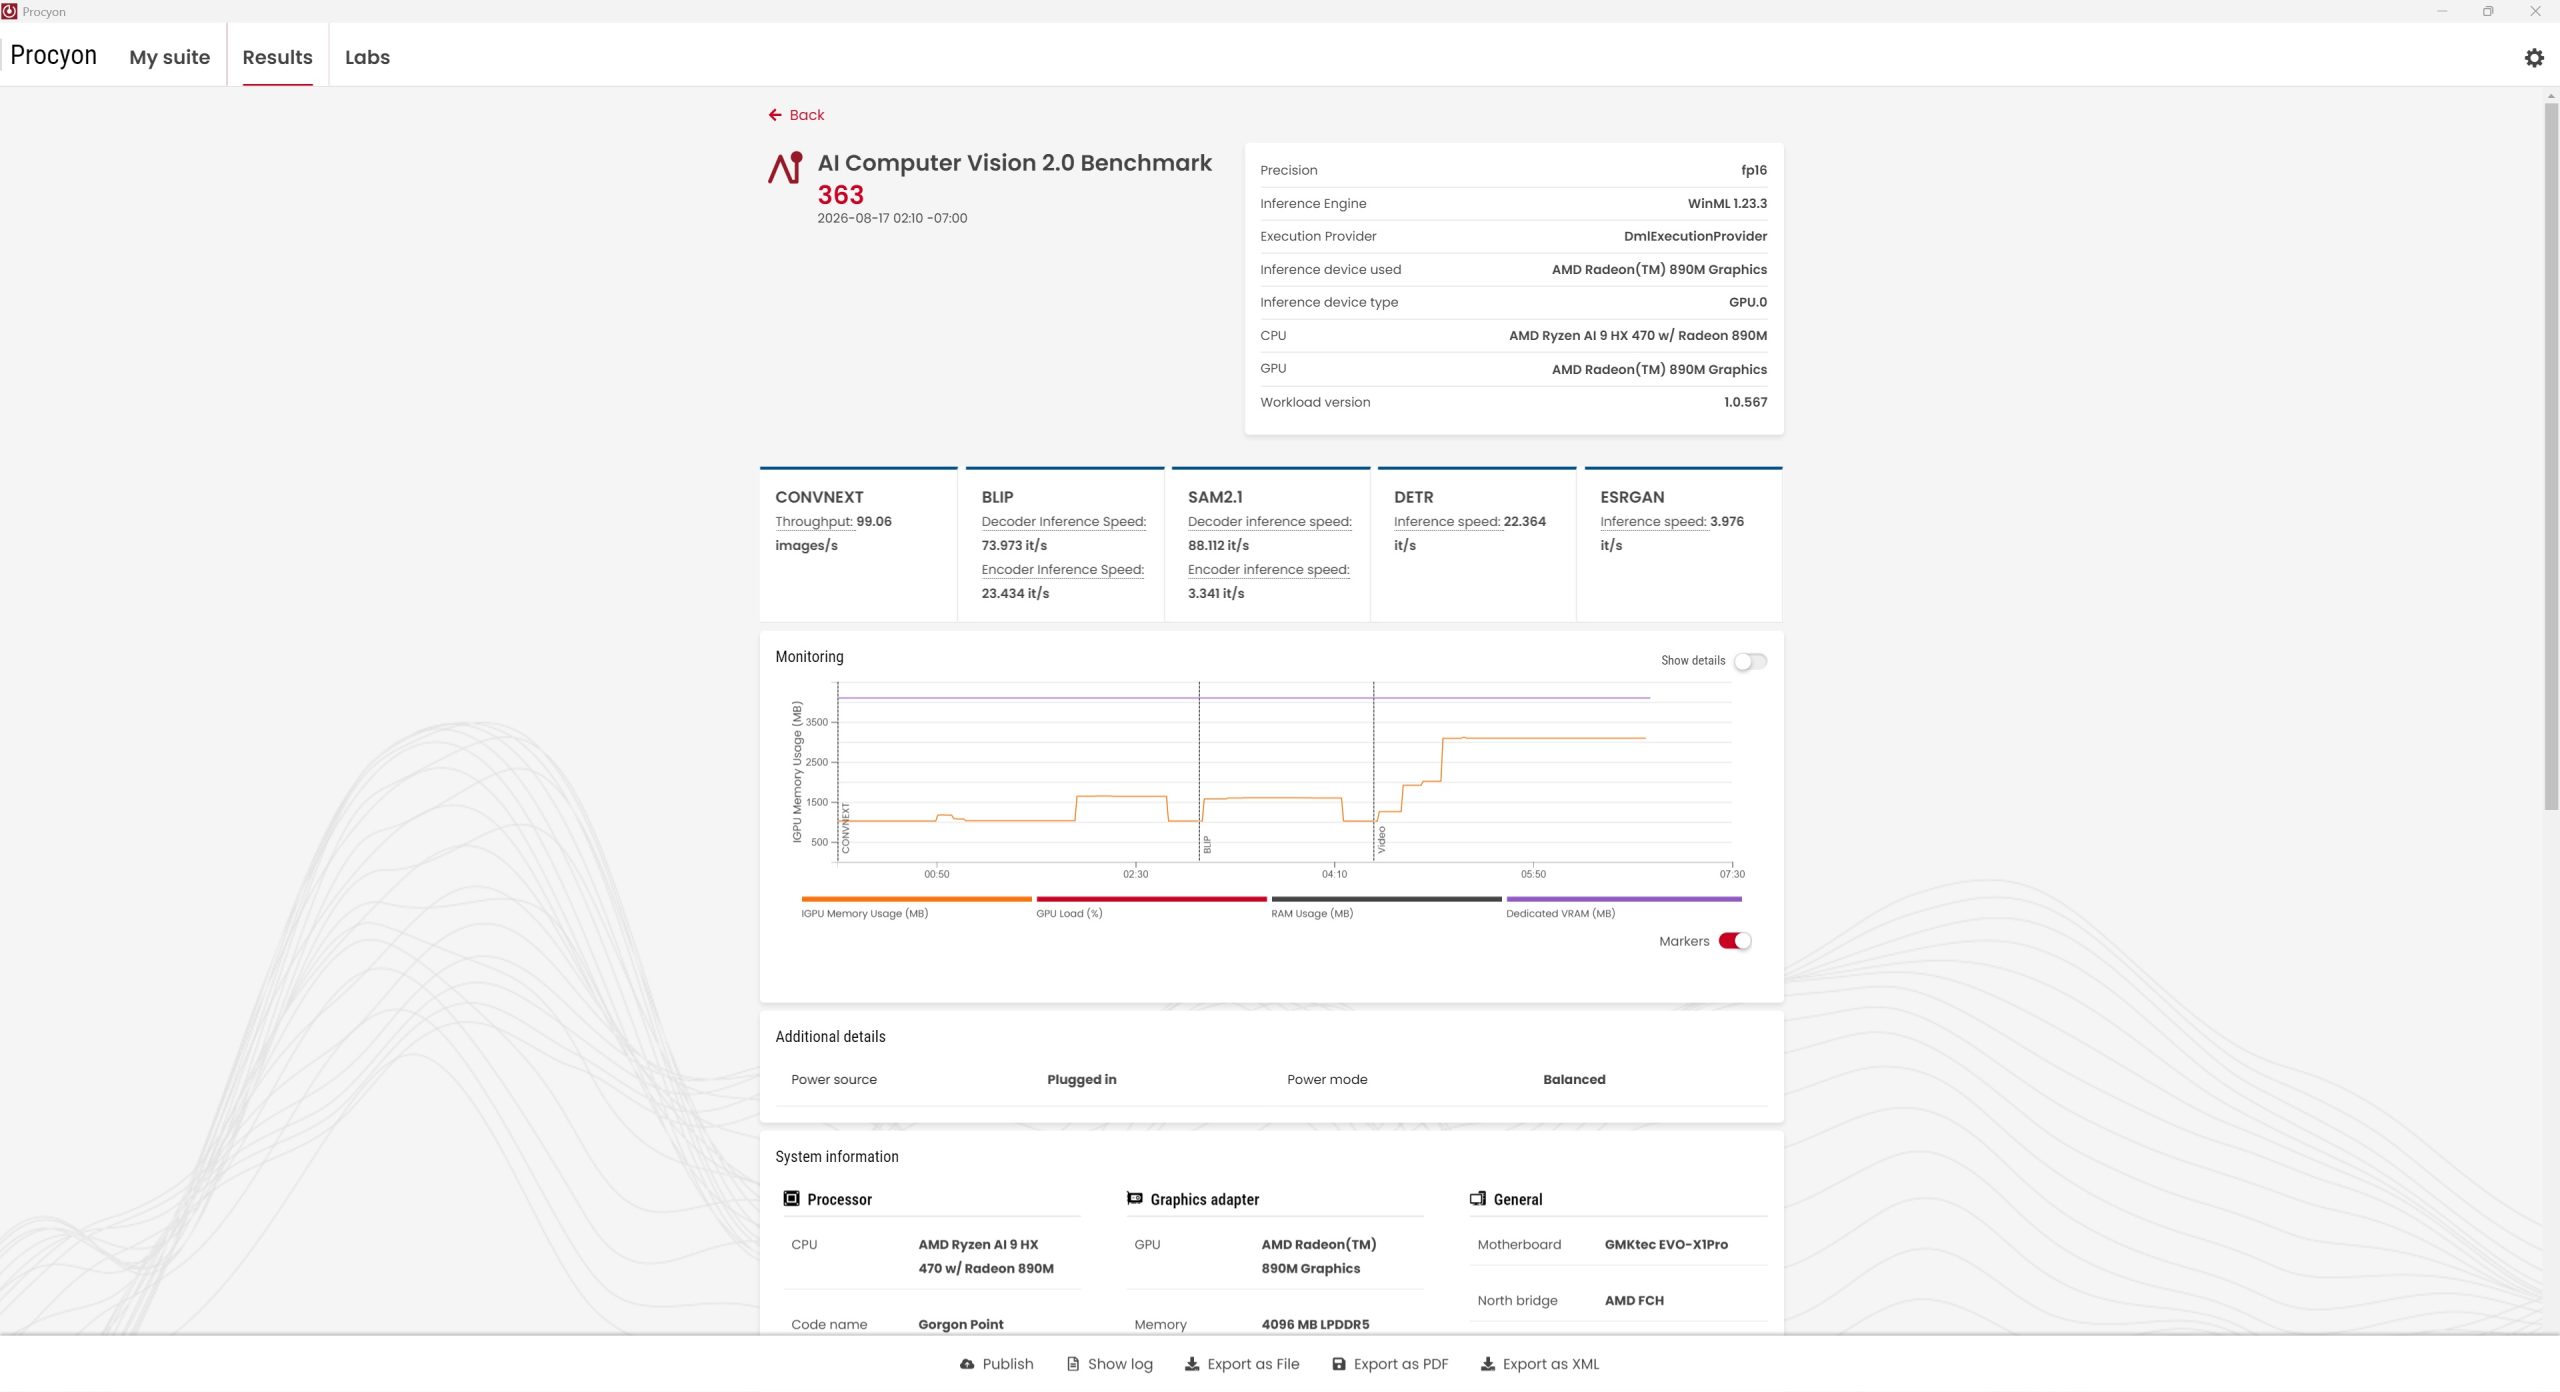The image size is (2560, 1392).
Task: Click the Additional details heading
Action: (830, 1037)
